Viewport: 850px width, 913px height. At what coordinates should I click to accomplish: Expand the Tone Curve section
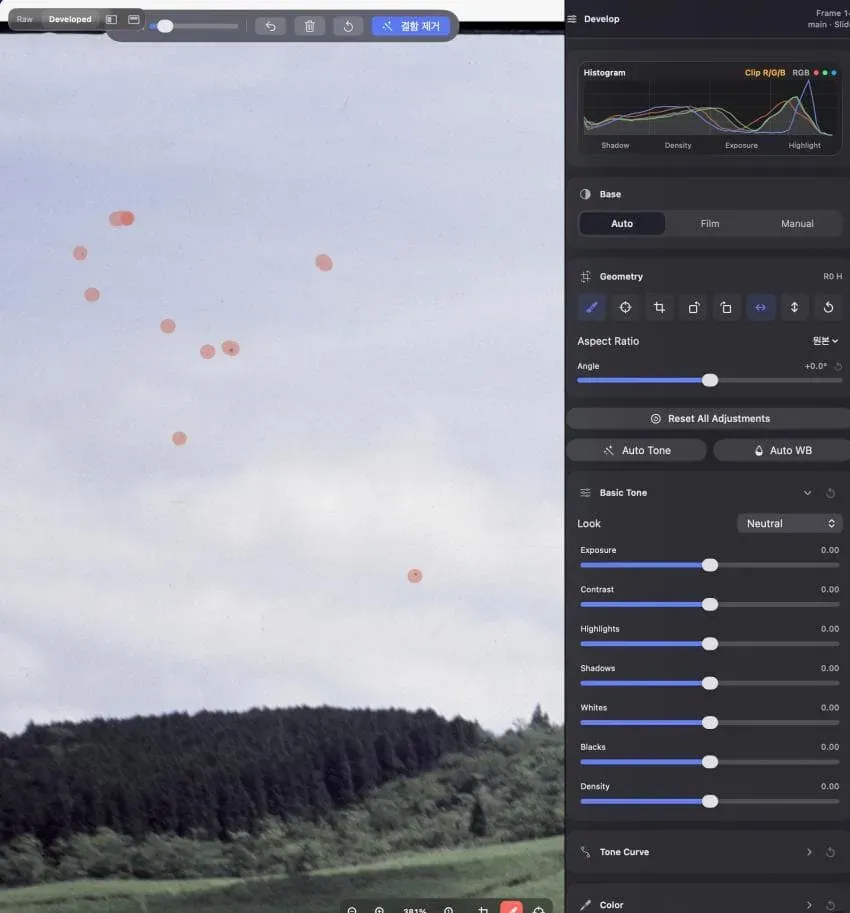pos(809,852)
